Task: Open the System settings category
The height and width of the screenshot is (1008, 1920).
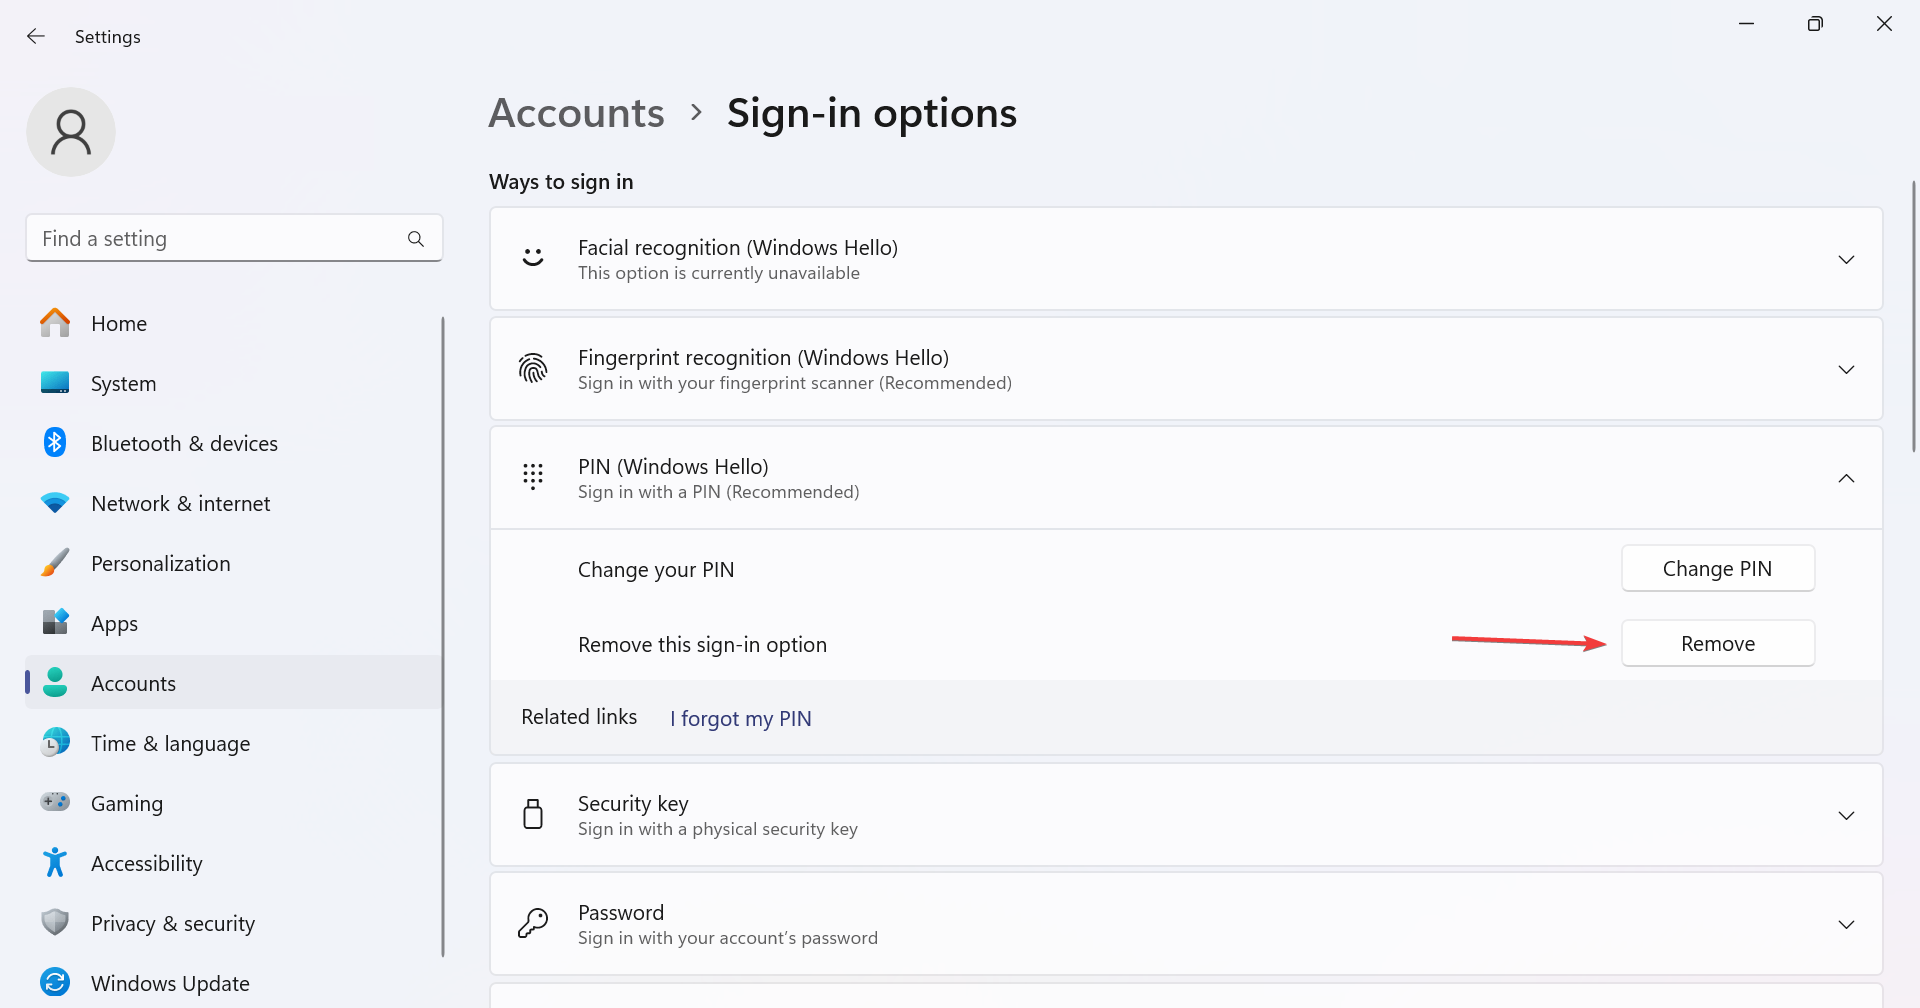Action: 123,384
